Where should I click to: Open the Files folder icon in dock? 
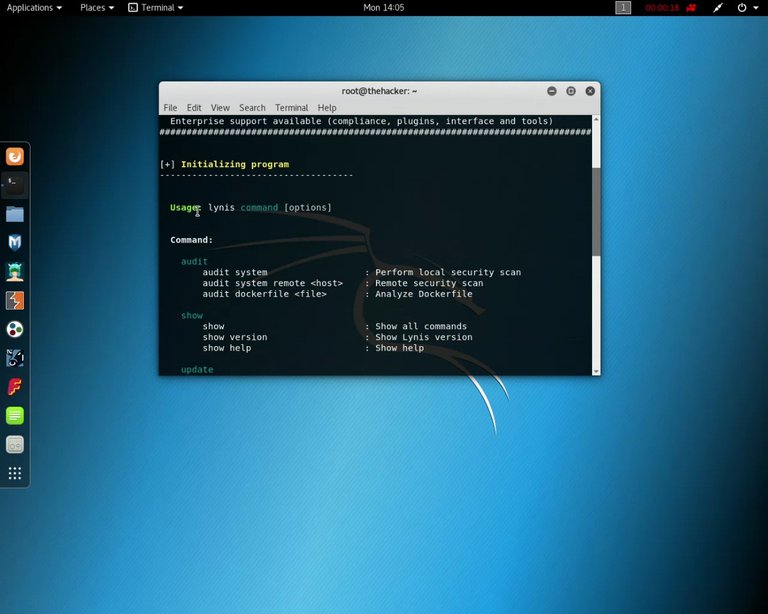tap(15, 214)
